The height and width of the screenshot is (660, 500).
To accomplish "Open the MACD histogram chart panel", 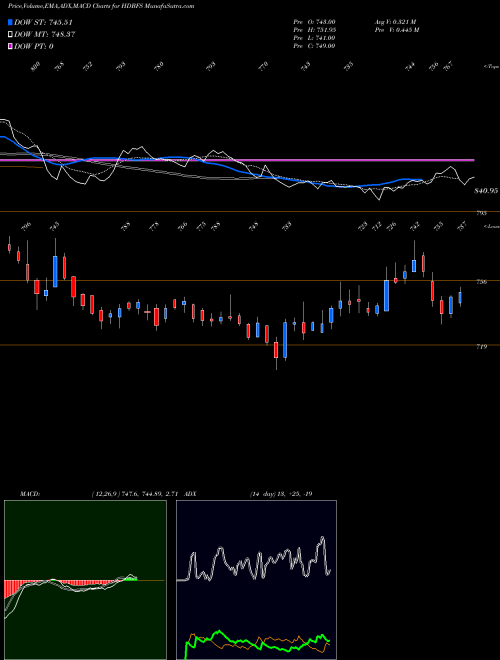I will tap(85, 580).
